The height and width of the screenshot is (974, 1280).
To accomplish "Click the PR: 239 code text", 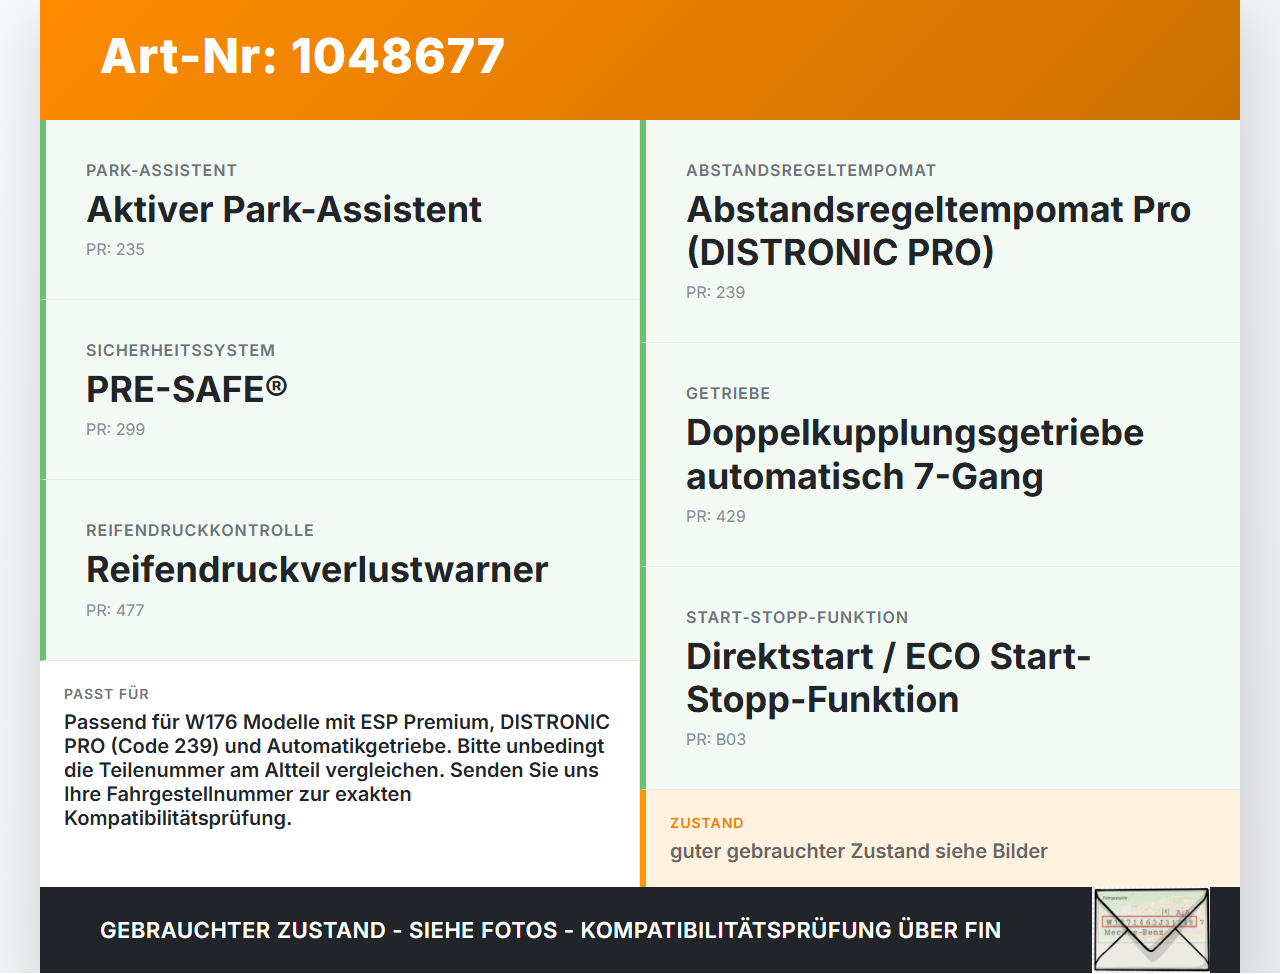I will coord(715,292).
